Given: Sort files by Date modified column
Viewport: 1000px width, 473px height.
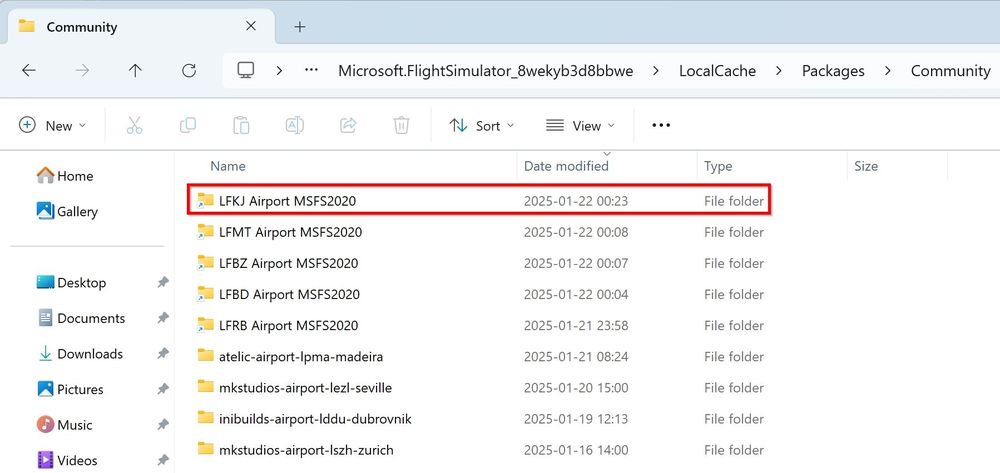Looking at the screenshot, I should (x=566, y=166).
